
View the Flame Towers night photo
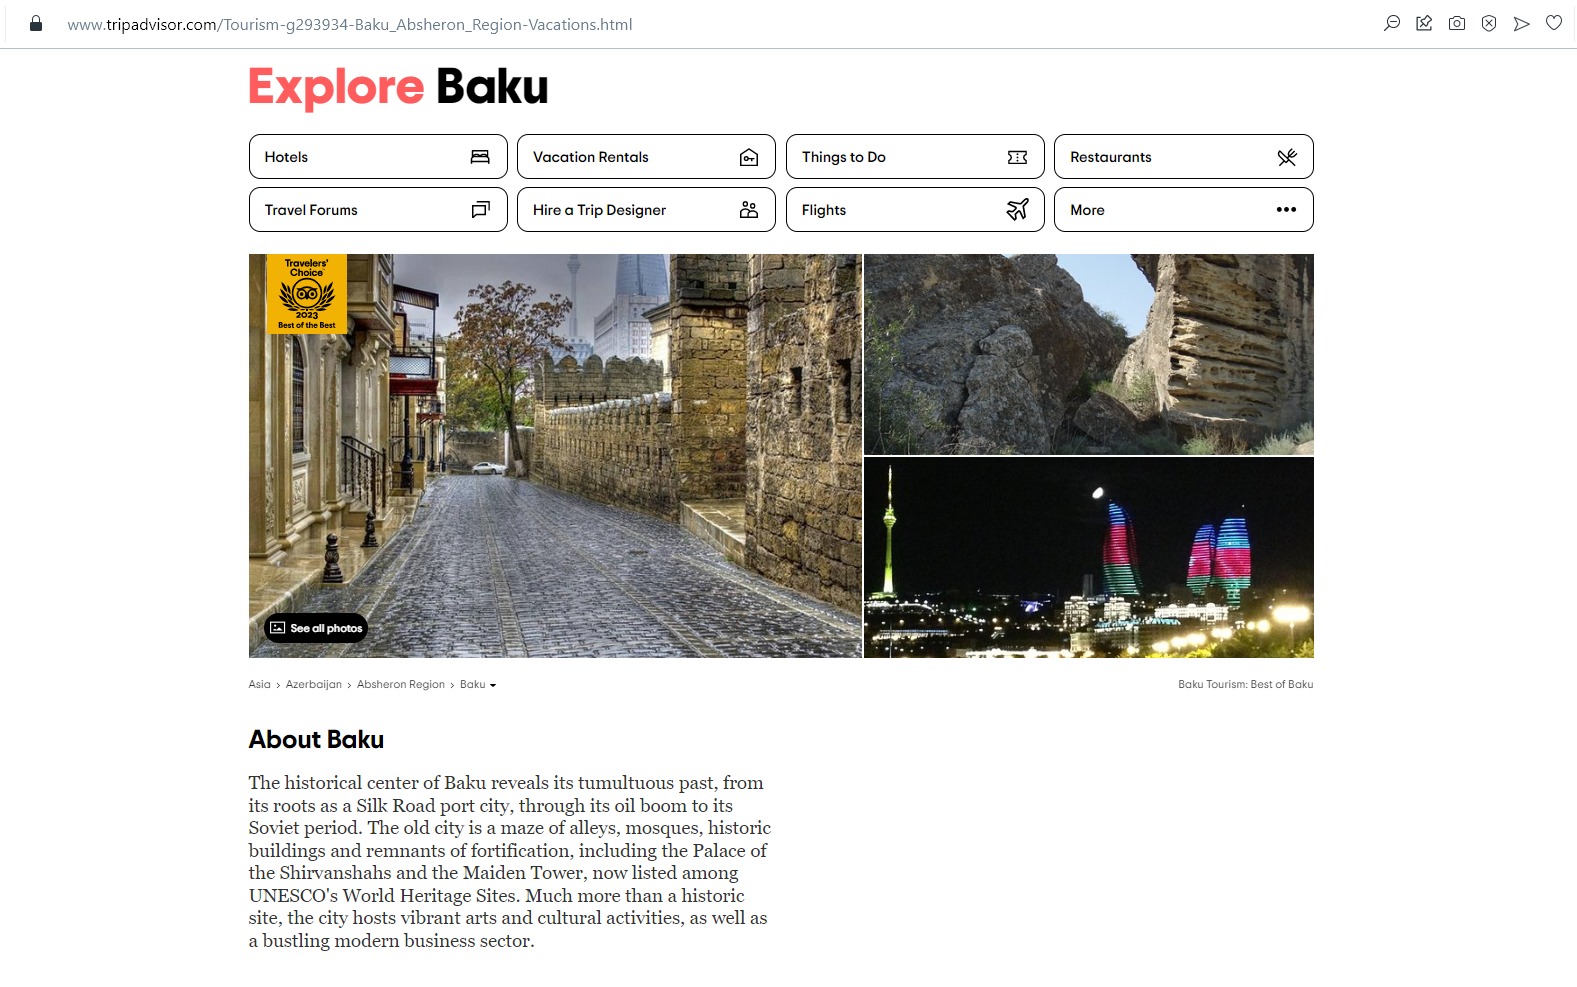[1088, 557]
